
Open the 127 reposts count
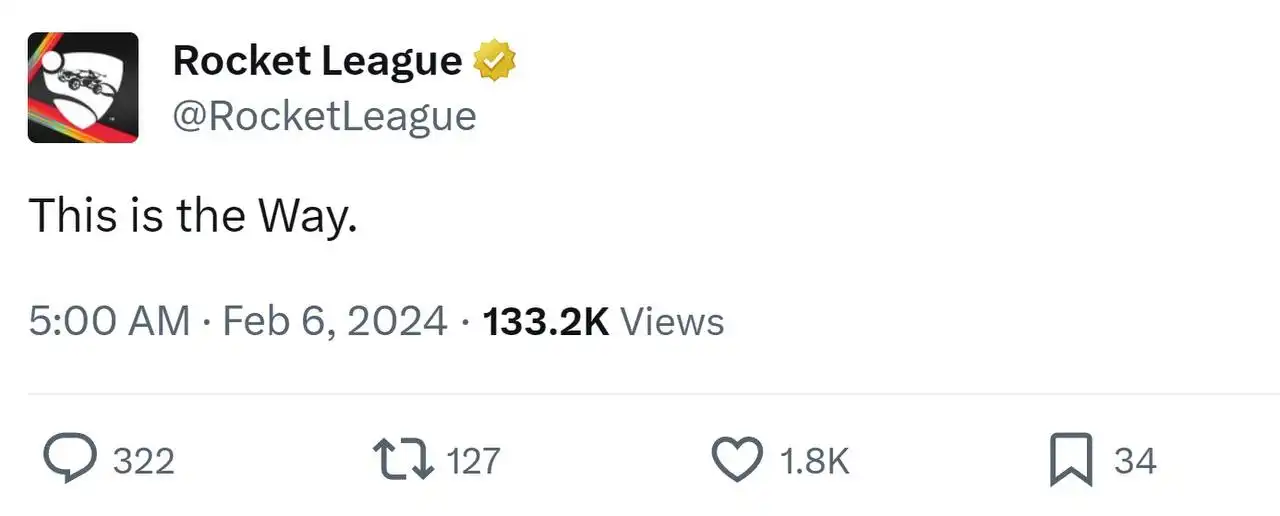[473, 461]
